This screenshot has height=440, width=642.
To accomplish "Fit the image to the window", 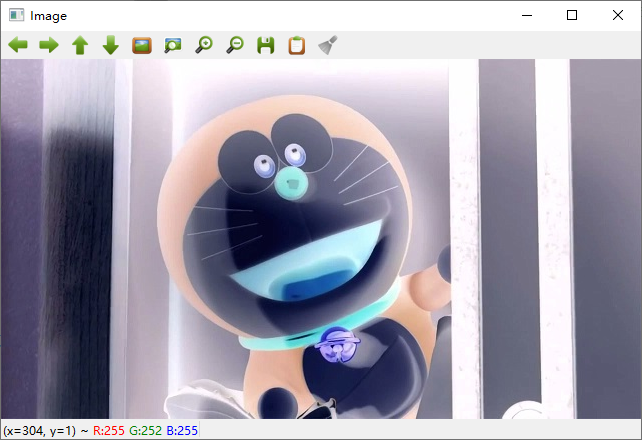I will pos(173,45).
